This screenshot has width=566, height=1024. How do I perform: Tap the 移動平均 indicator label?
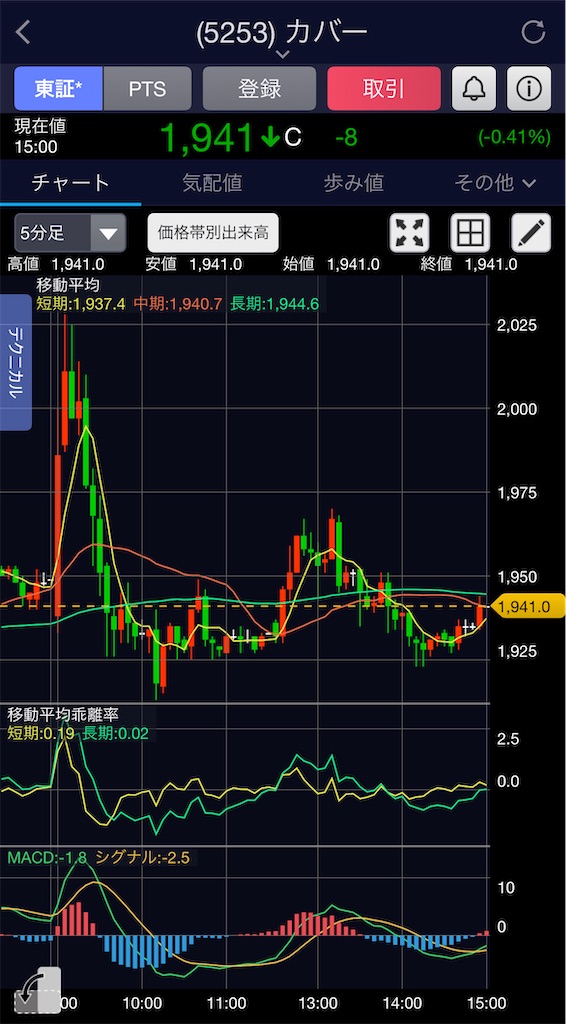coord(68,284)
